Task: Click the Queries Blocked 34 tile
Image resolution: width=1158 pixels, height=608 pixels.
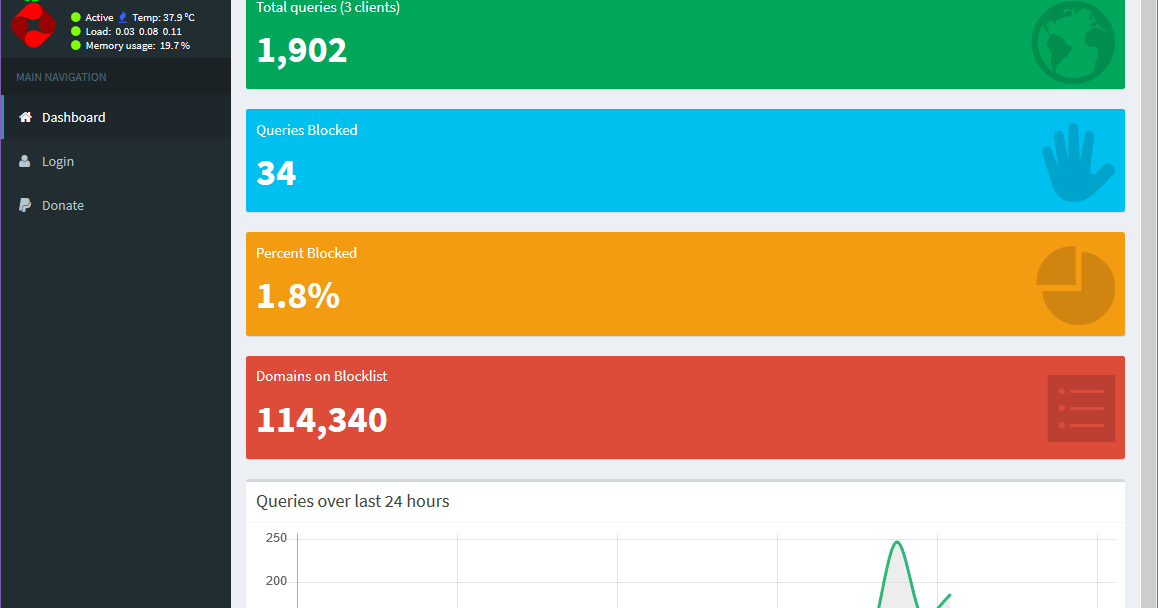Action: click(278, 173)
